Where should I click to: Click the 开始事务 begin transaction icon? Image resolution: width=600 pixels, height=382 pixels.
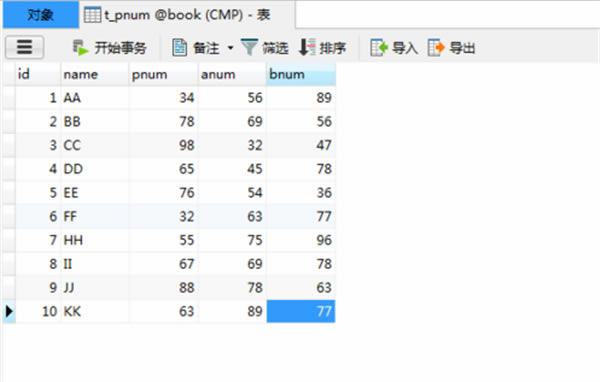(81, 48)
